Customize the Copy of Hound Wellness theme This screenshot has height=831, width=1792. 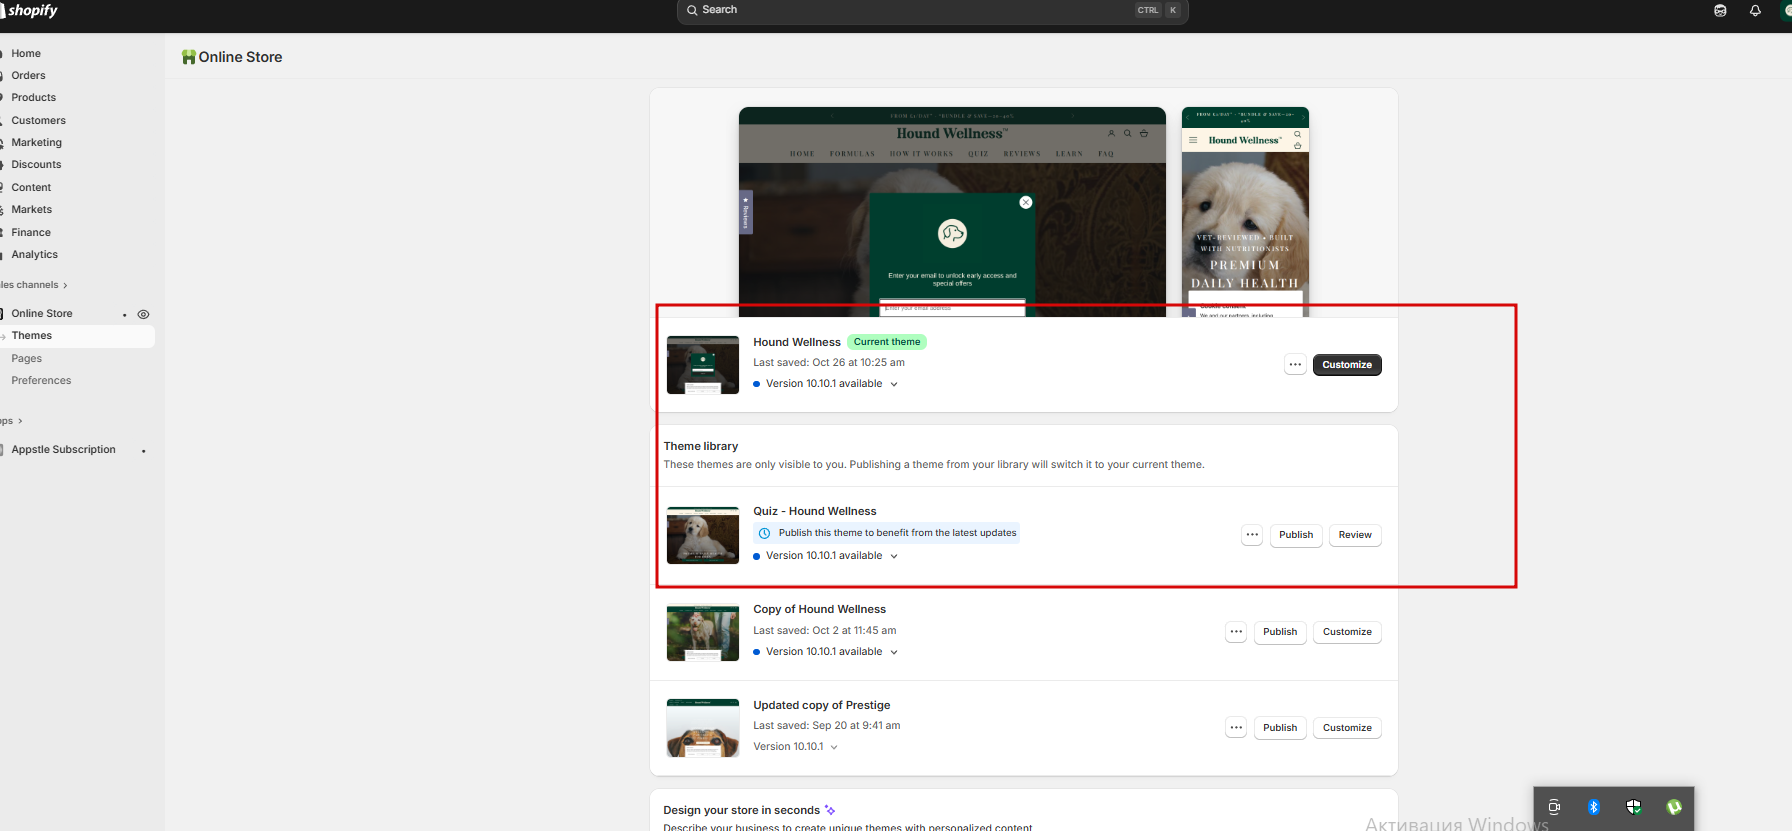pyautogui.click(x=1347, y=632)
